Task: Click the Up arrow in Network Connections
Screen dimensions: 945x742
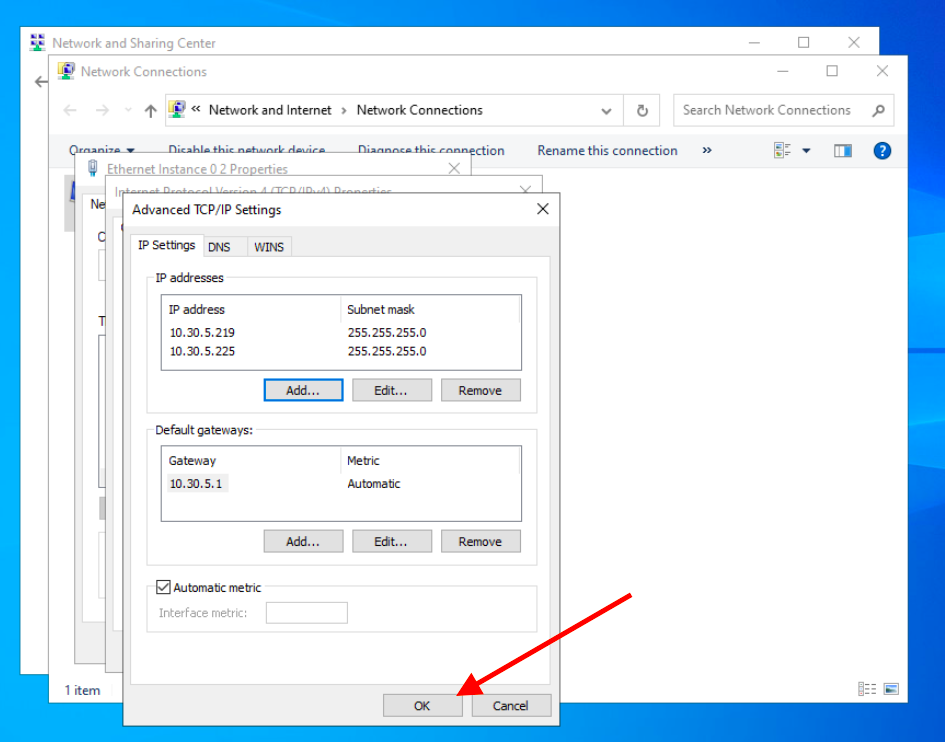Action: [151, 110]
